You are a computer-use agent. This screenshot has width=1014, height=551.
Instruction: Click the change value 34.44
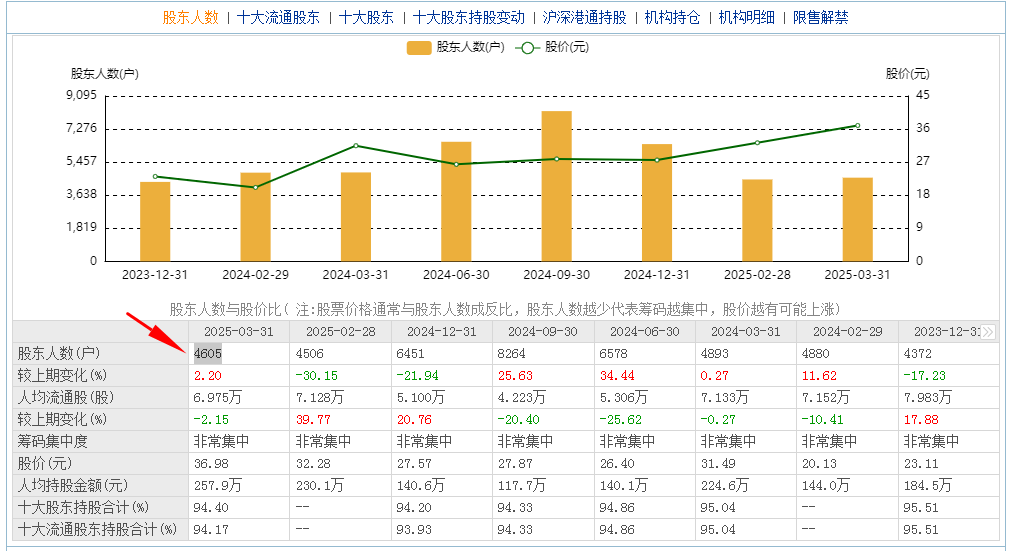[x=617, y=376]
